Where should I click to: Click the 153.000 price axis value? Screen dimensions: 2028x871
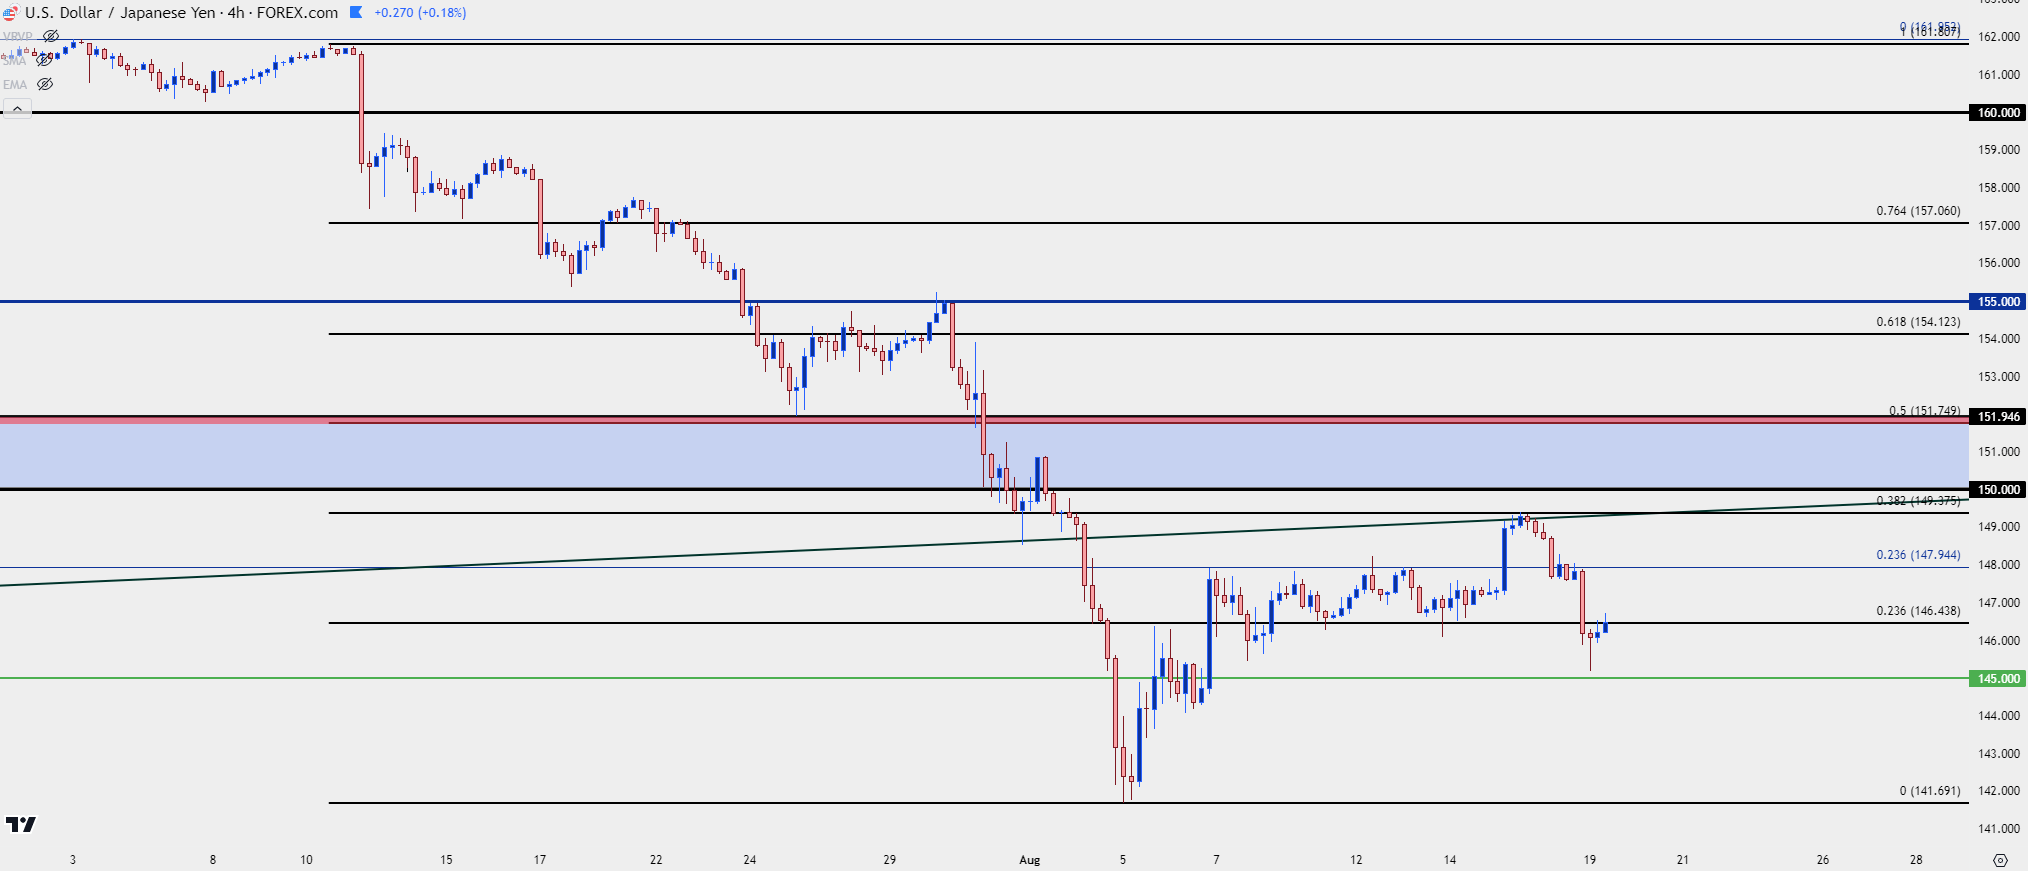tap(1999, 377)
